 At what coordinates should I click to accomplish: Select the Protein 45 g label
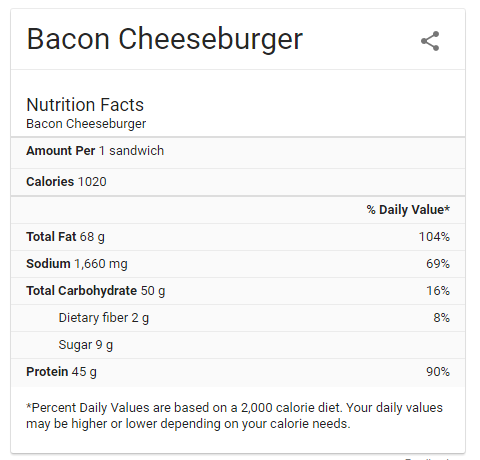[61, 372]
